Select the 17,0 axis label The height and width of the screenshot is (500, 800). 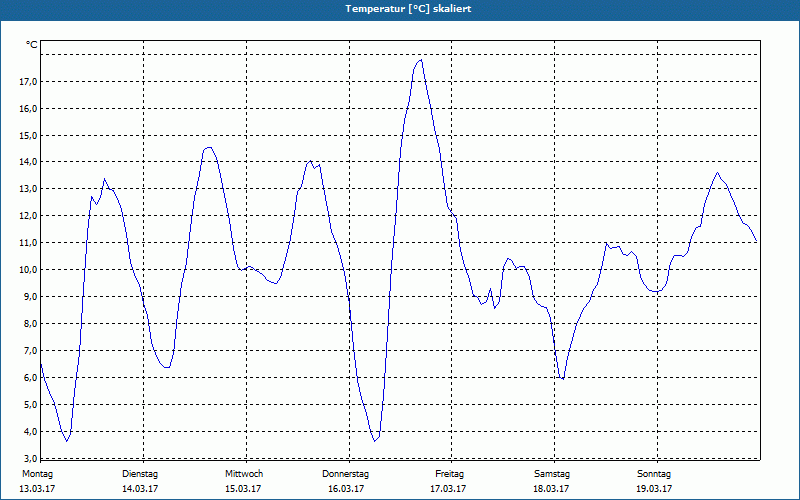(28, 82)
